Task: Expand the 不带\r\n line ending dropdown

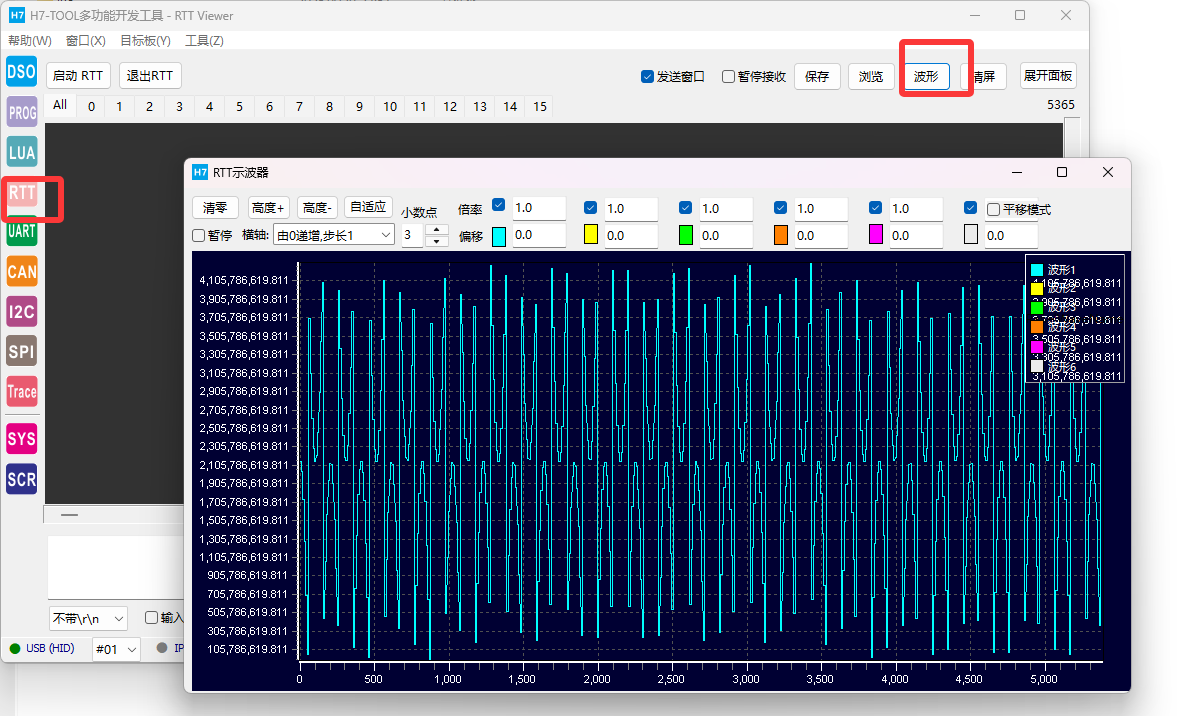Action: pyautogui.click(x=88, y=618)
